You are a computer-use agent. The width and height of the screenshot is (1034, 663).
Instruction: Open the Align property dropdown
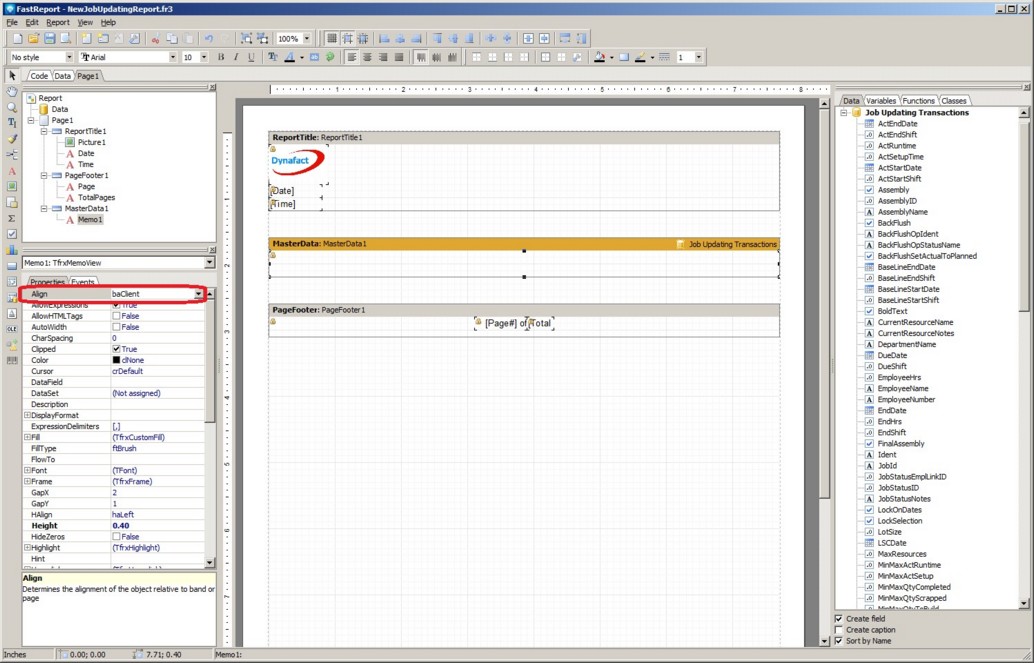click(x=198, y=294)
